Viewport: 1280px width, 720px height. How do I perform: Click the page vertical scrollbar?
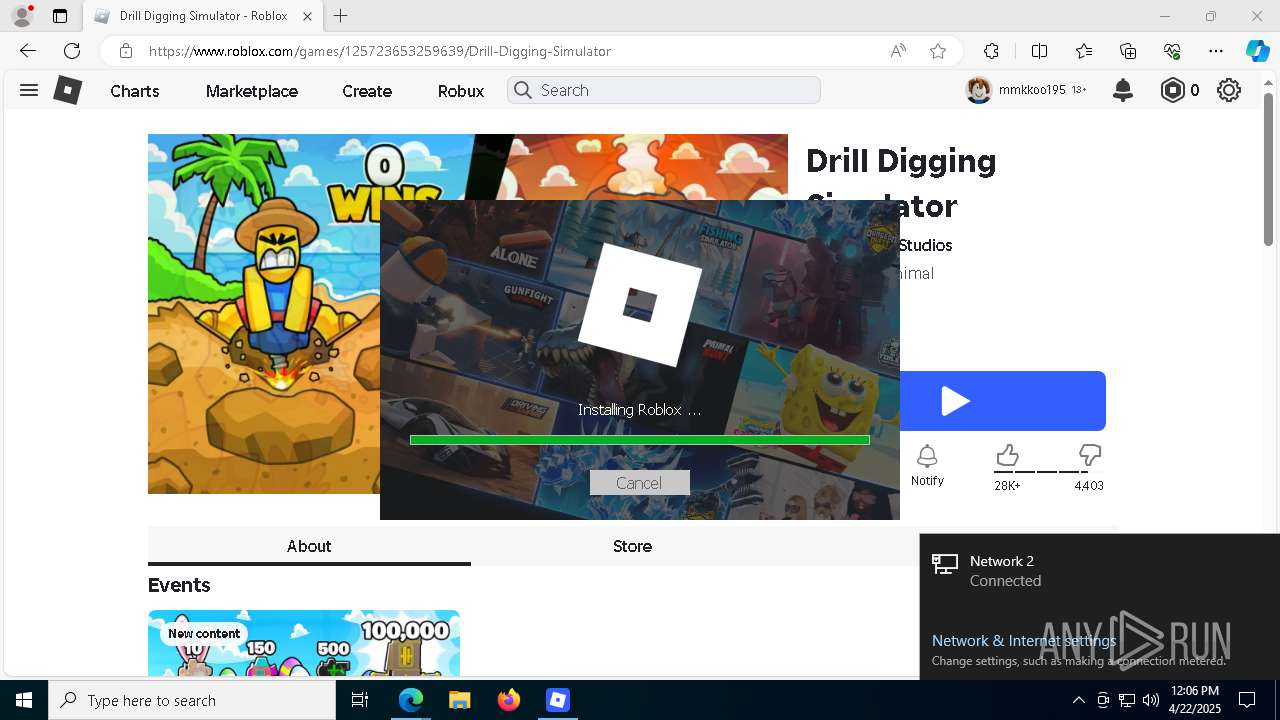pos(1269,170)
